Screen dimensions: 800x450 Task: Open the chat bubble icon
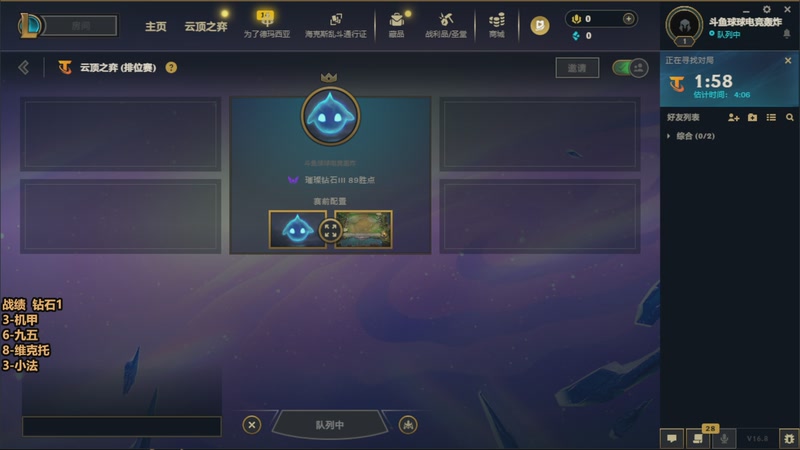pyautogui.click(x=672, y=438)
